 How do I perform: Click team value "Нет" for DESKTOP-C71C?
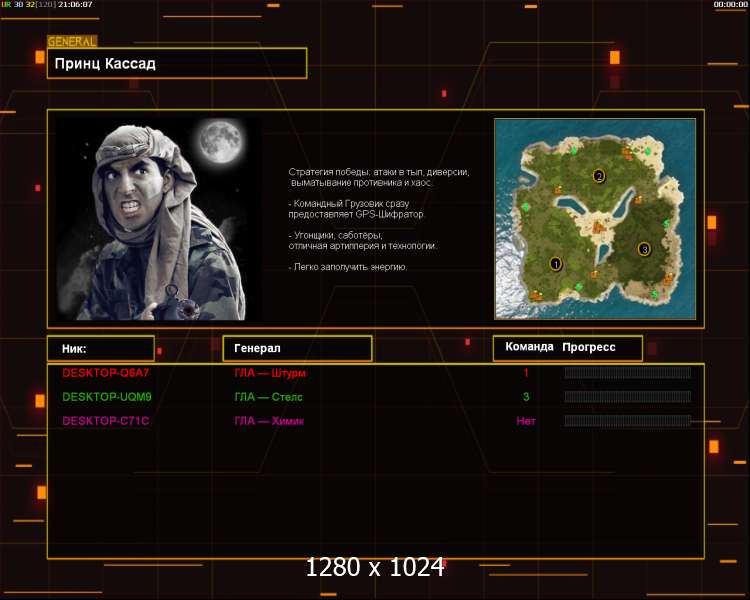(526, 421)
